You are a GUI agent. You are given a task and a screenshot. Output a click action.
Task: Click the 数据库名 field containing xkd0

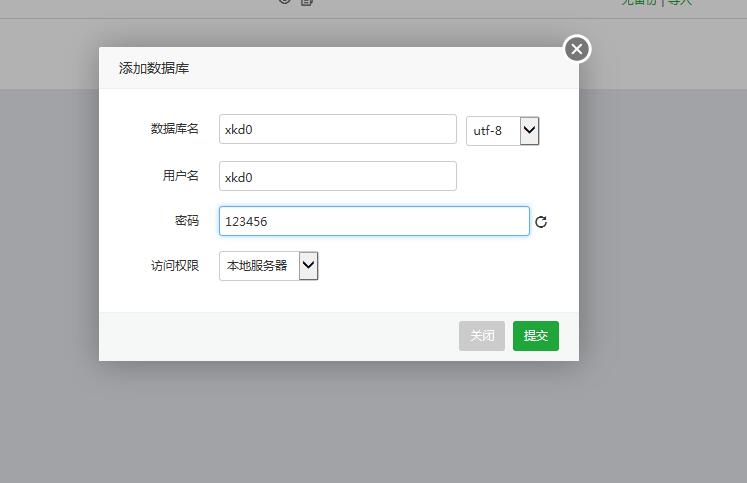337,129
